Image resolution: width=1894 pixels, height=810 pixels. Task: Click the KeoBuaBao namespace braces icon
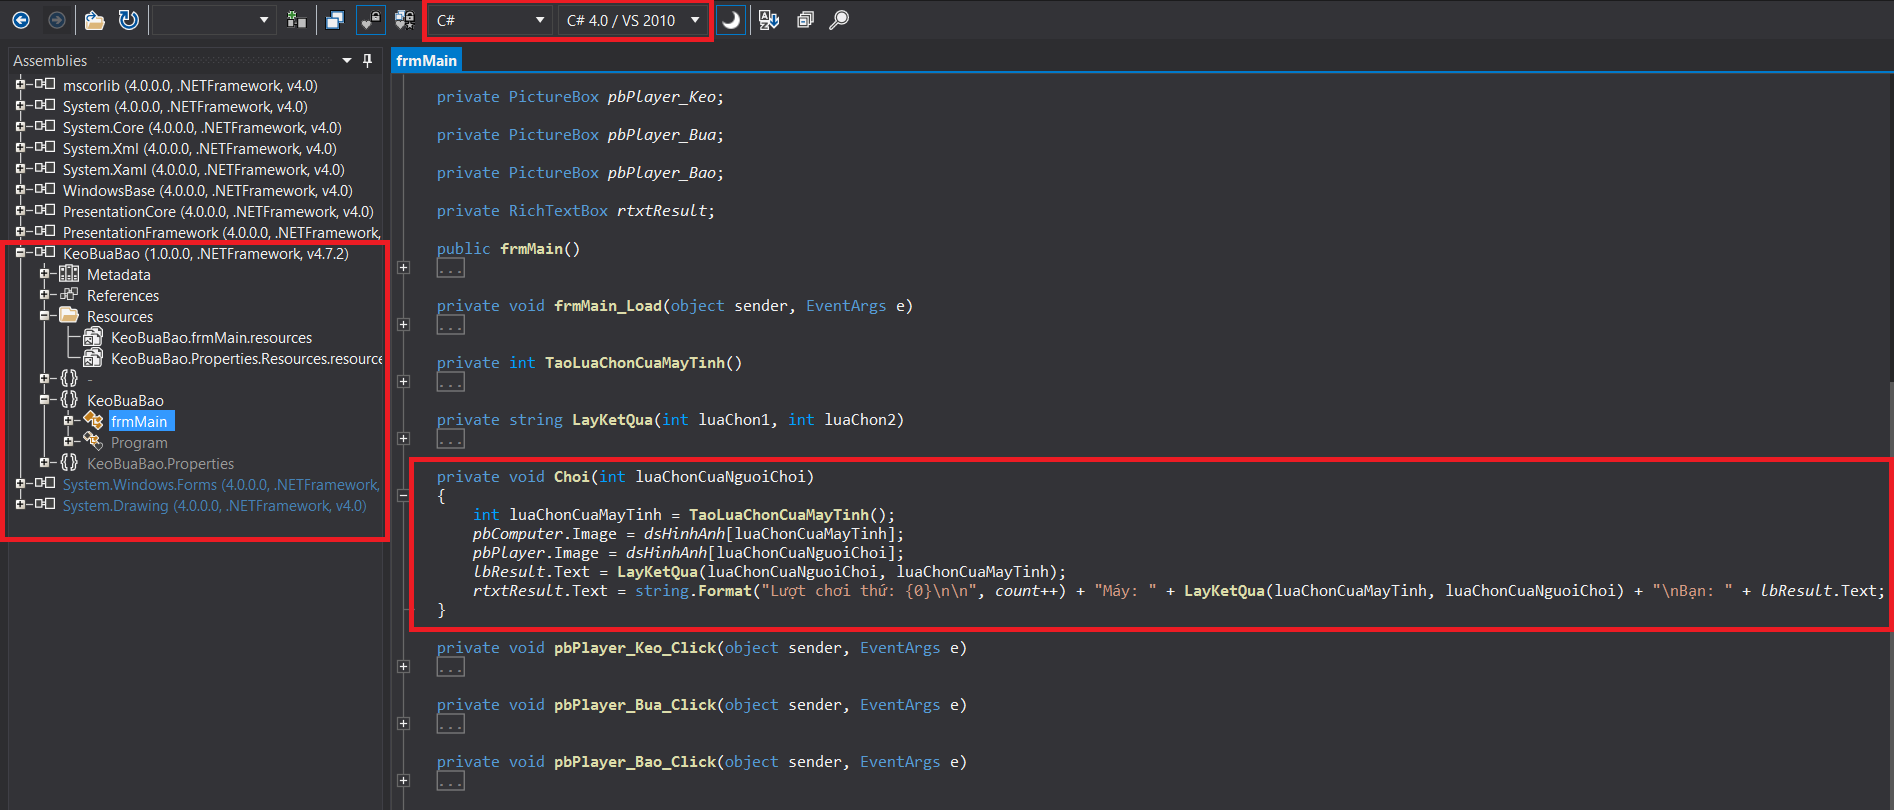click(x=69, y=400)
